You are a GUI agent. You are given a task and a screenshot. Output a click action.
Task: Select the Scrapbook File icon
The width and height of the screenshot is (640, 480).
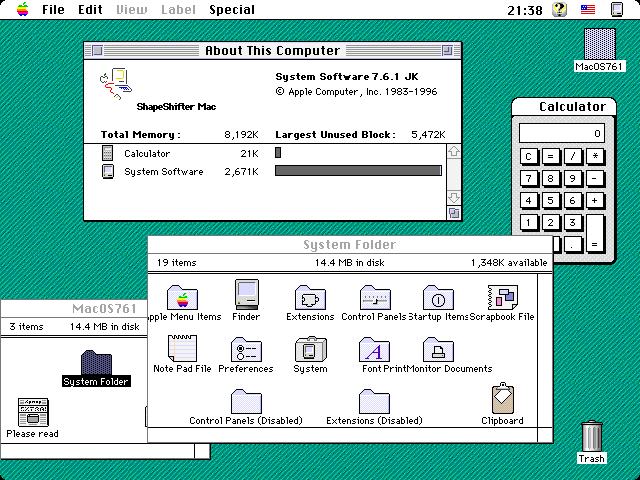point(502,297)
